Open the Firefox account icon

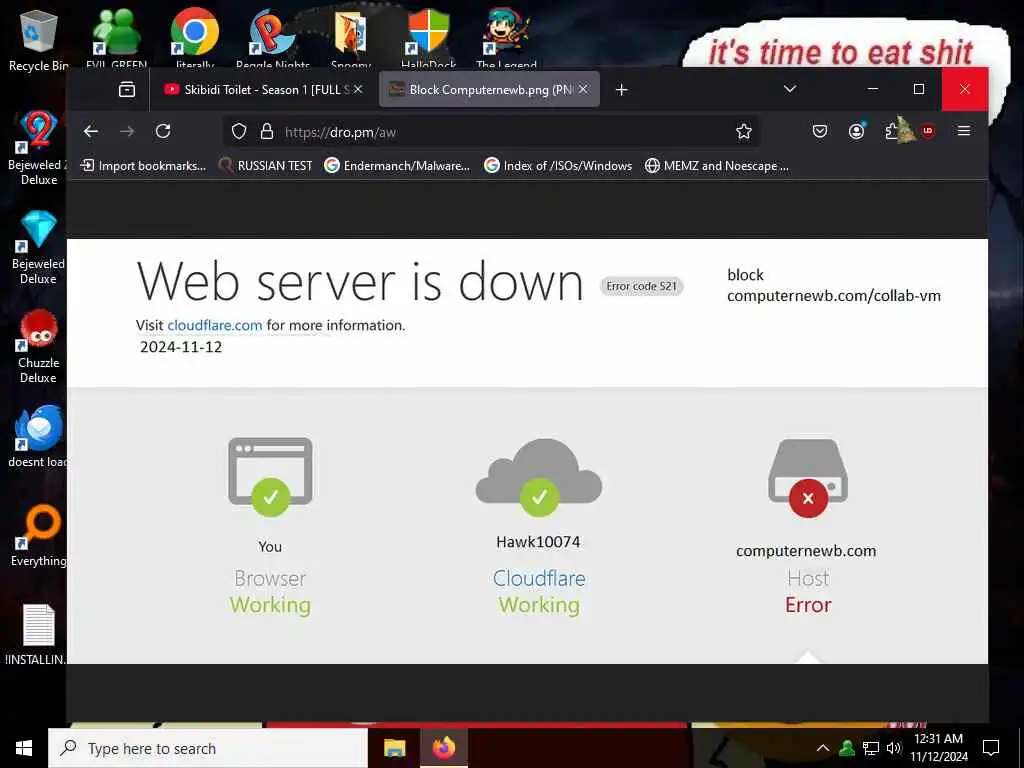(x=856, y=131)
